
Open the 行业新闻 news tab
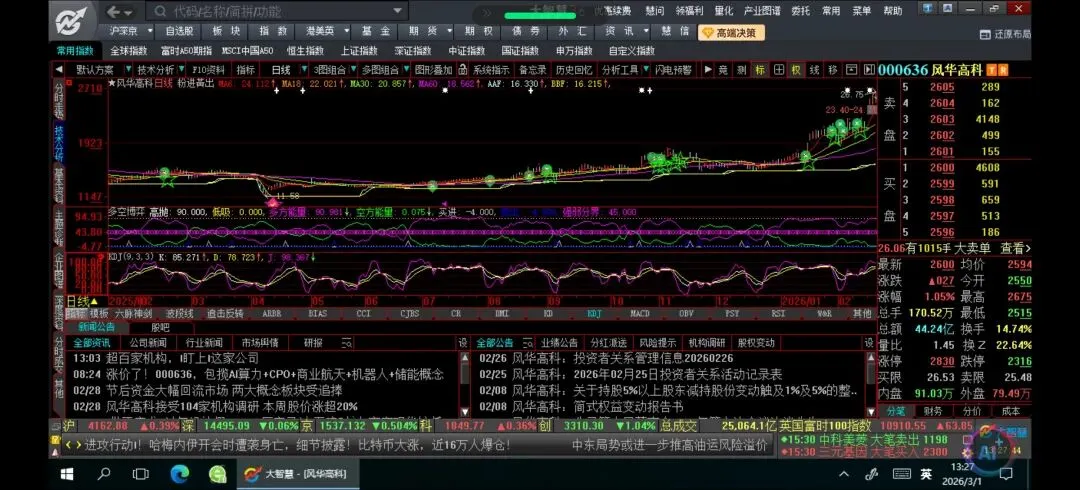205,343
